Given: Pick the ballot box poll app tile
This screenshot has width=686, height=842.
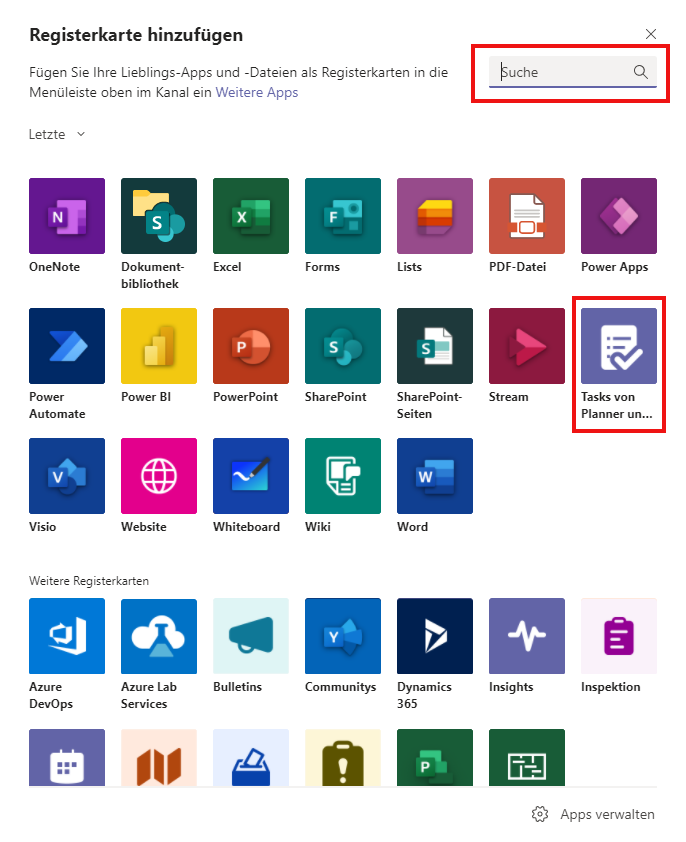Looking at the screenshot, I should click(x=251, y=758).
